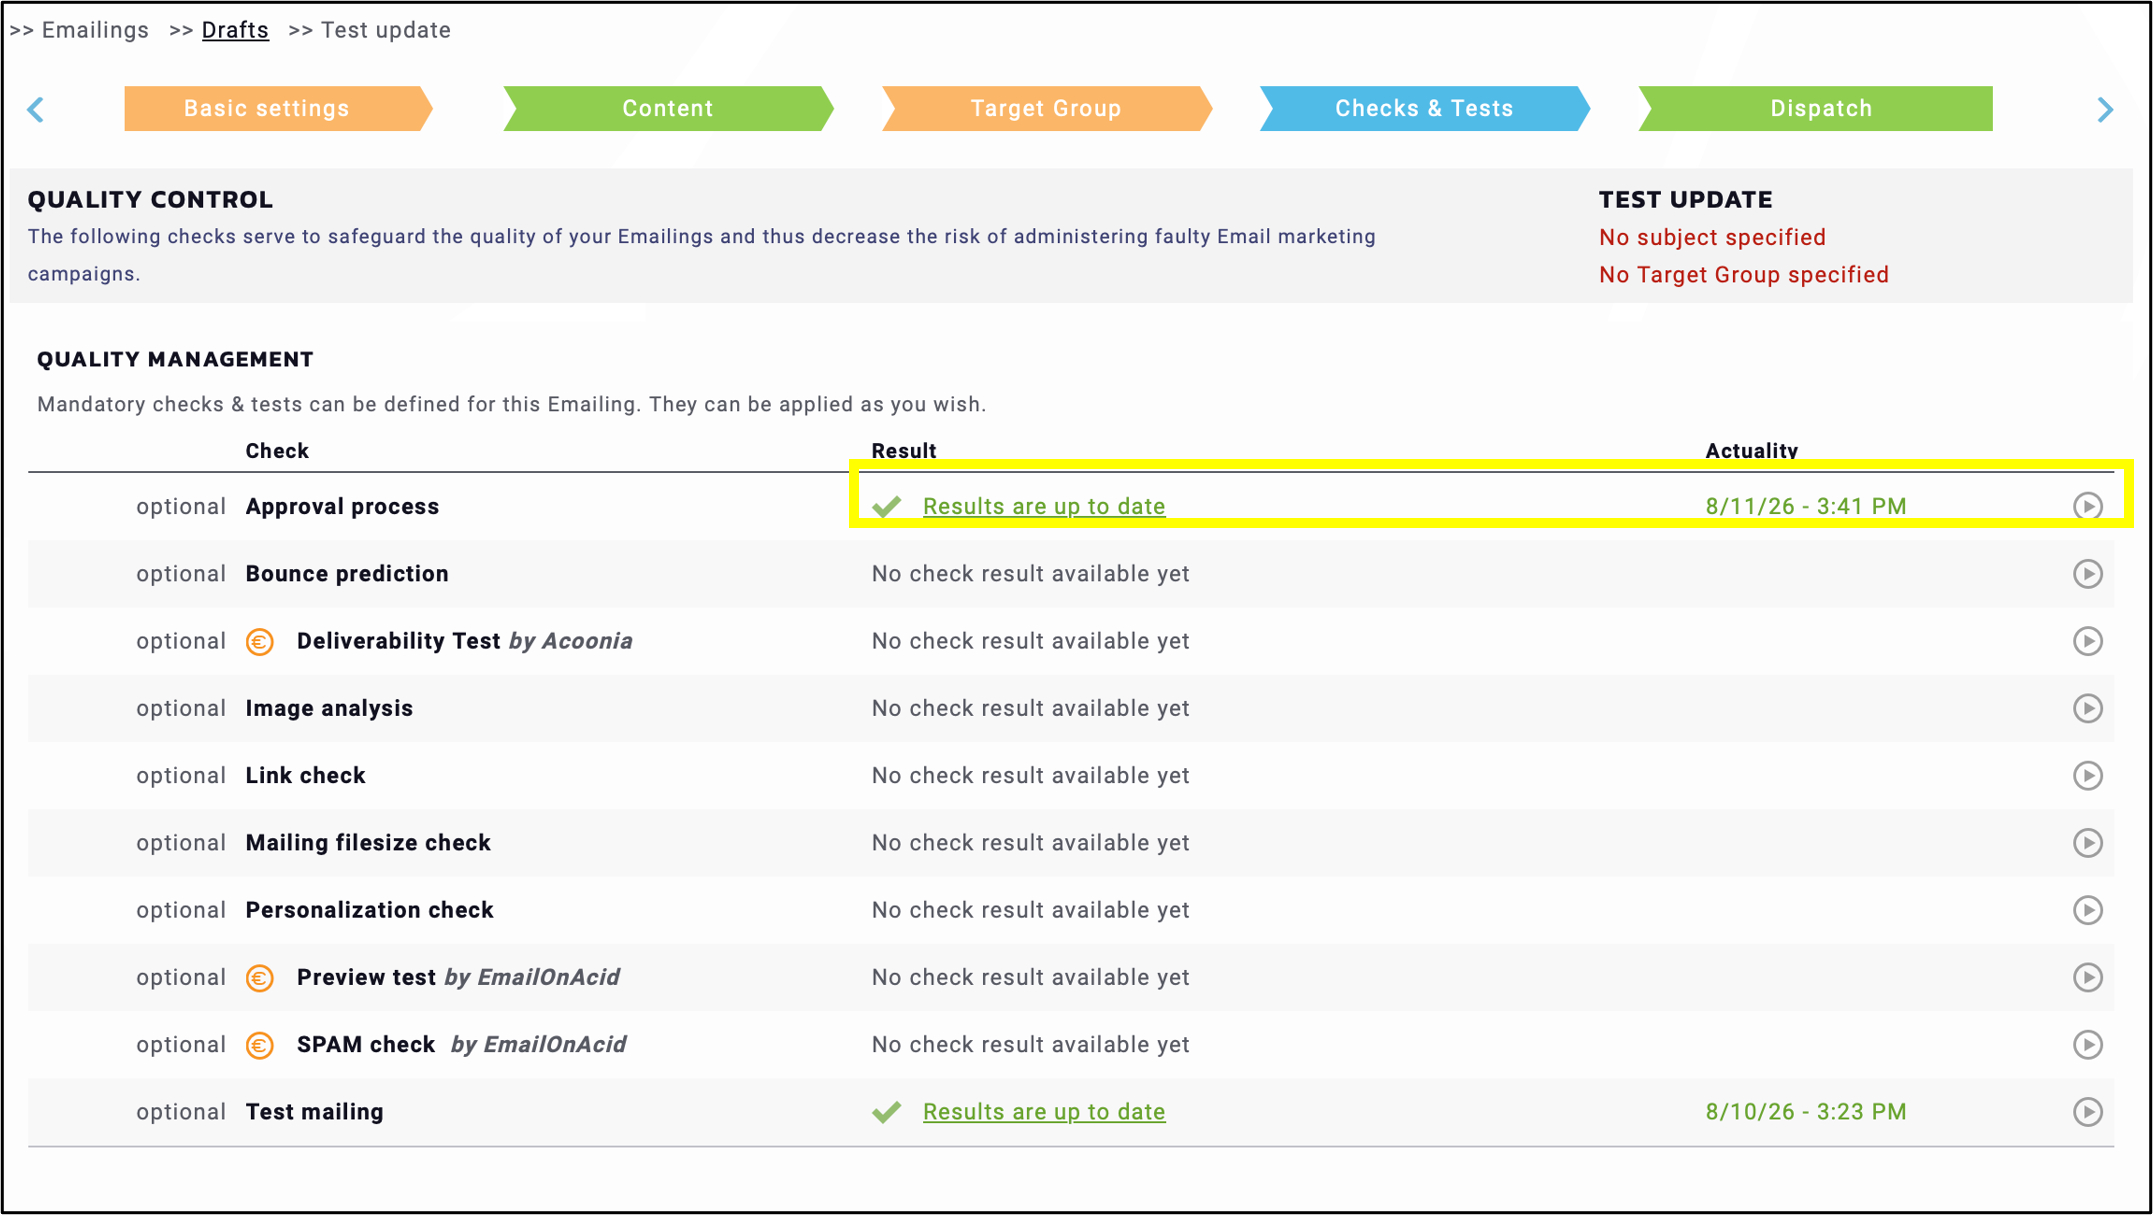Open Drafts breadcrumb link
This screenshot has width=2153, height=1215.
pos(235,30)
